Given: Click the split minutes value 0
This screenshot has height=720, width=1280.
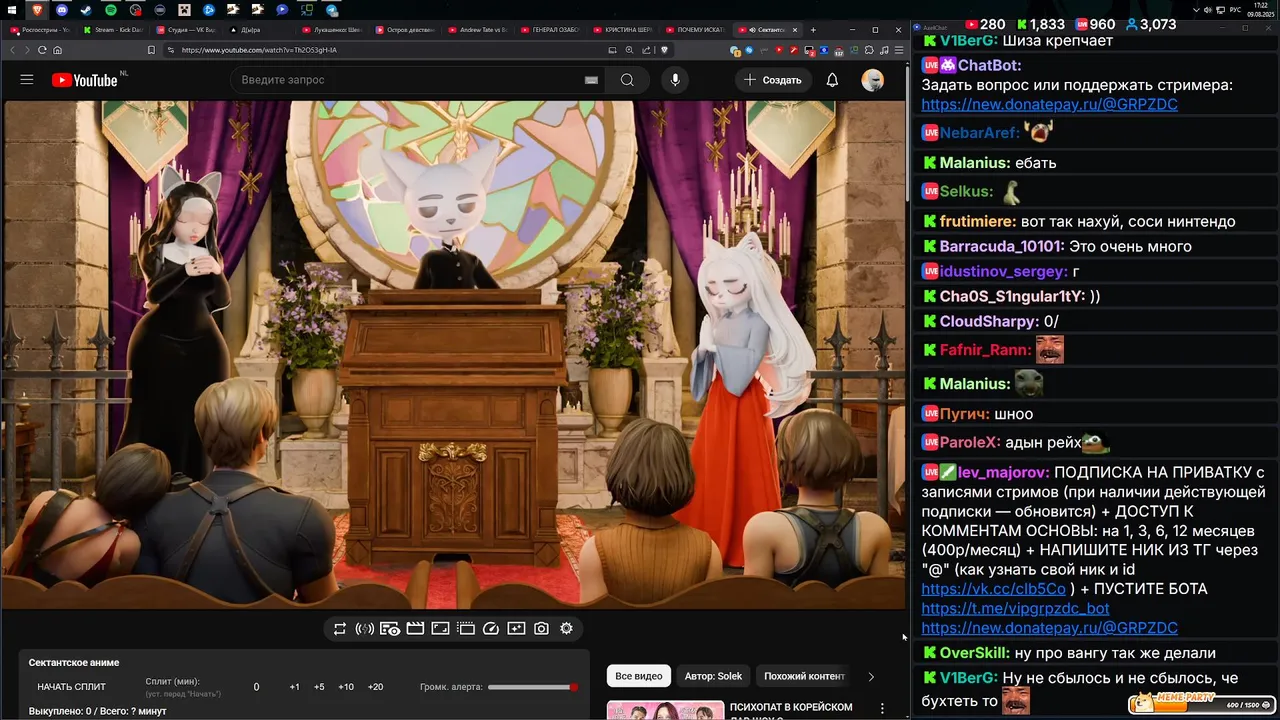Looking at the screenshot, I should pos(256,687).
